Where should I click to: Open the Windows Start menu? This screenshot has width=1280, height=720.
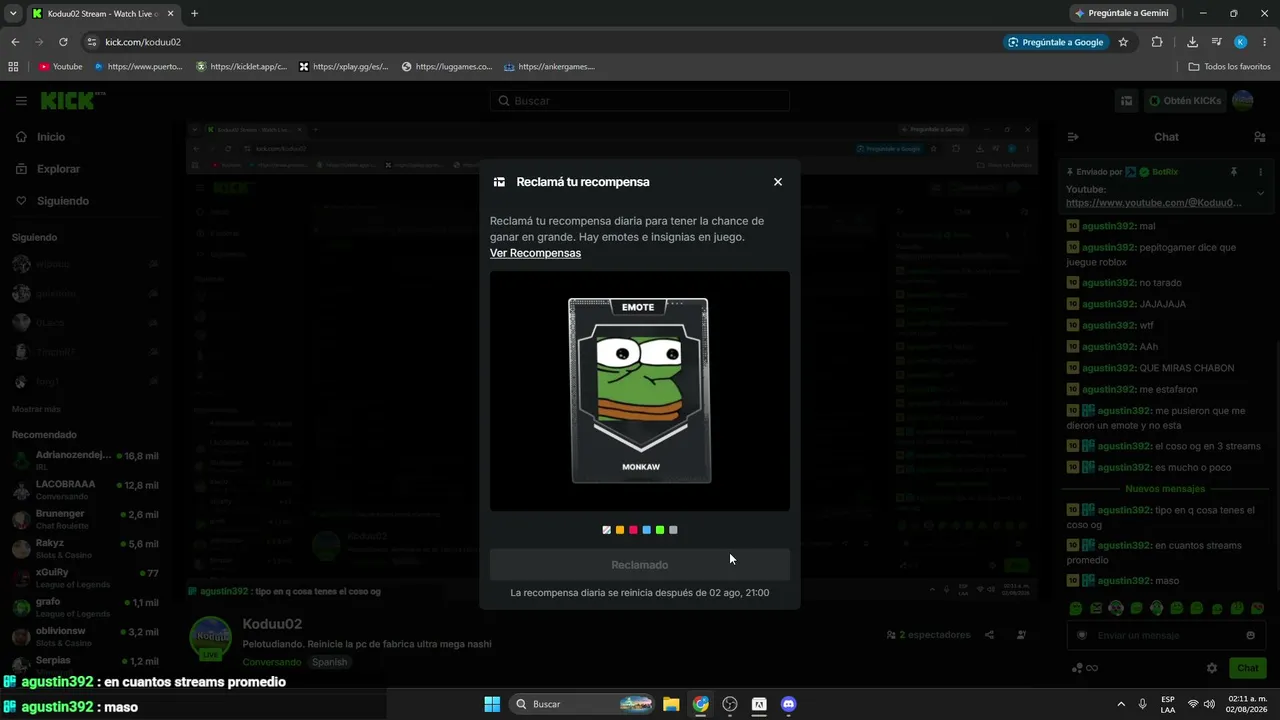(x=492, y=704)
